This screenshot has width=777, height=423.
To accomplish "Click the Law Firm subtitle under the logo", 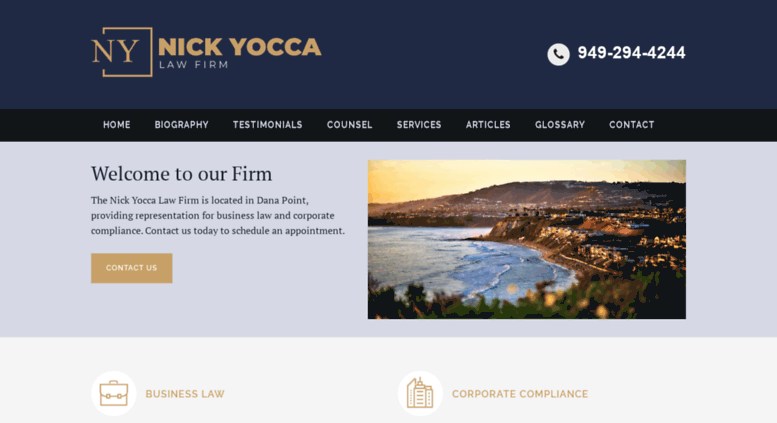I will pyautogui.click(x=193, y=65).
